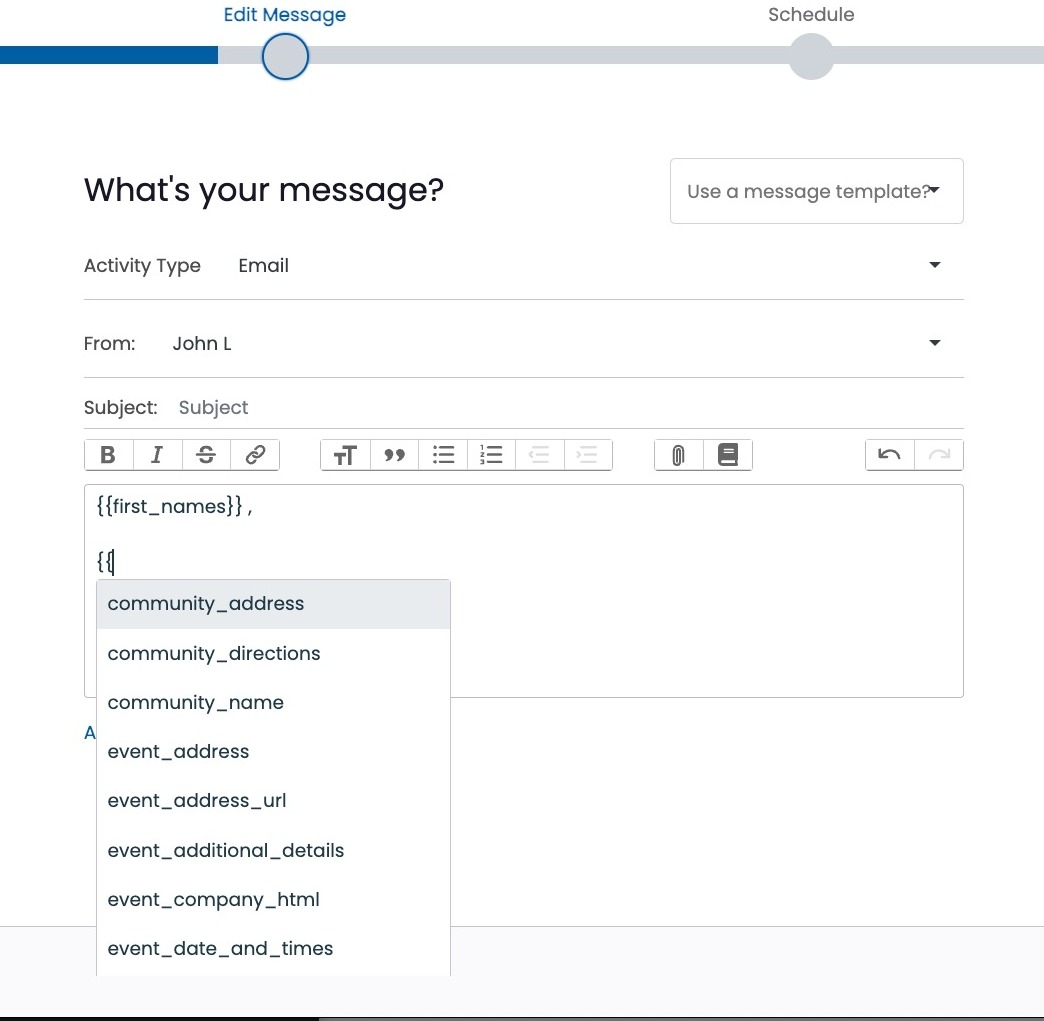This screenshot has height=1021, width=1044.
Task: Undo the last edit
Action: 890,455
